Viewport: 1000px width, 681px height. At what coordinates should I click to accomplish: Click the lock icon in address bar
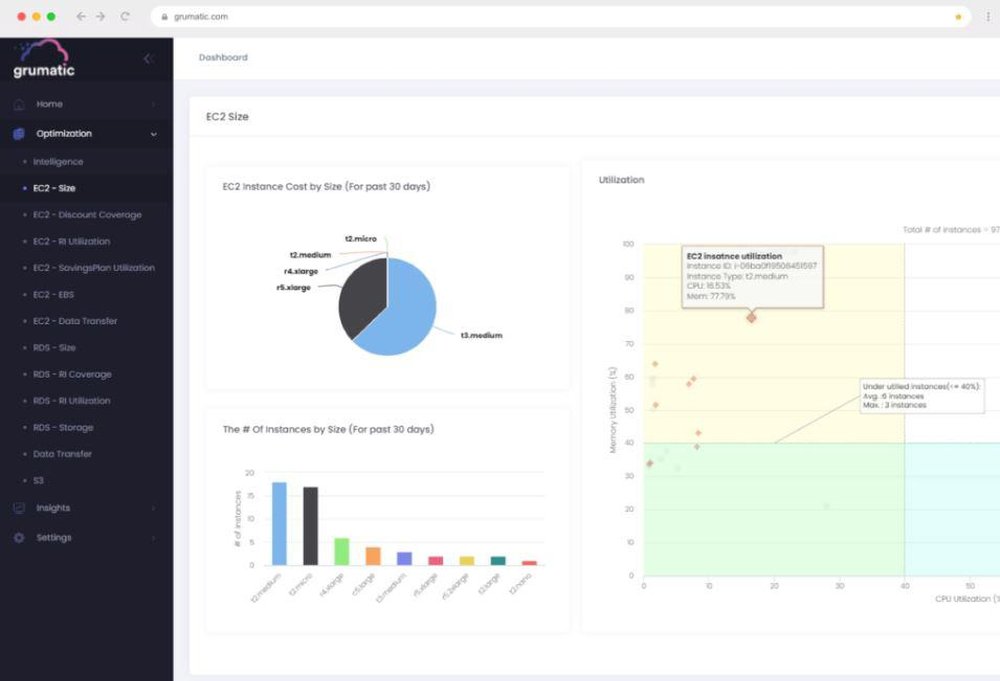tap(165, 17)
